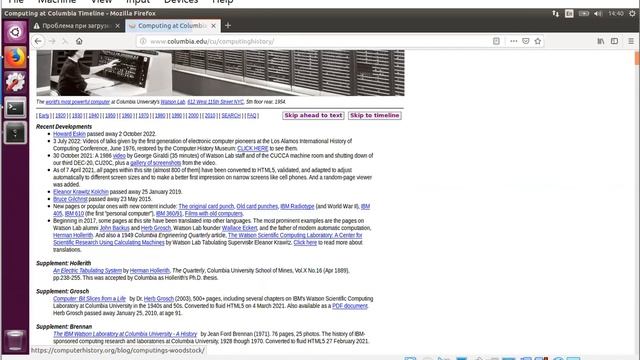
Task: Open the sound volume indicator
Action: click(598, 13)
